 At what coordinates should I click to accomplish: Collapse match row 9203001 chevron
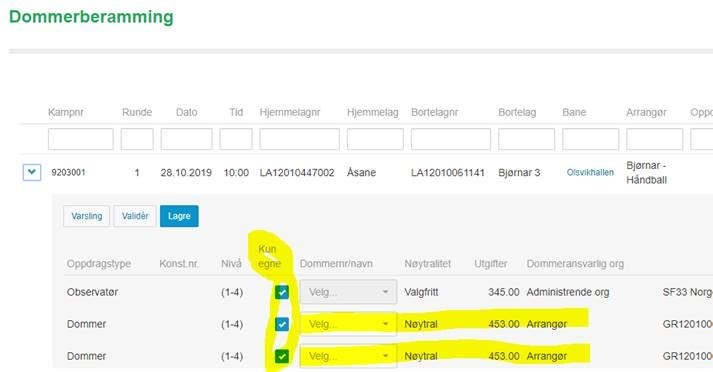pos(32,172)
